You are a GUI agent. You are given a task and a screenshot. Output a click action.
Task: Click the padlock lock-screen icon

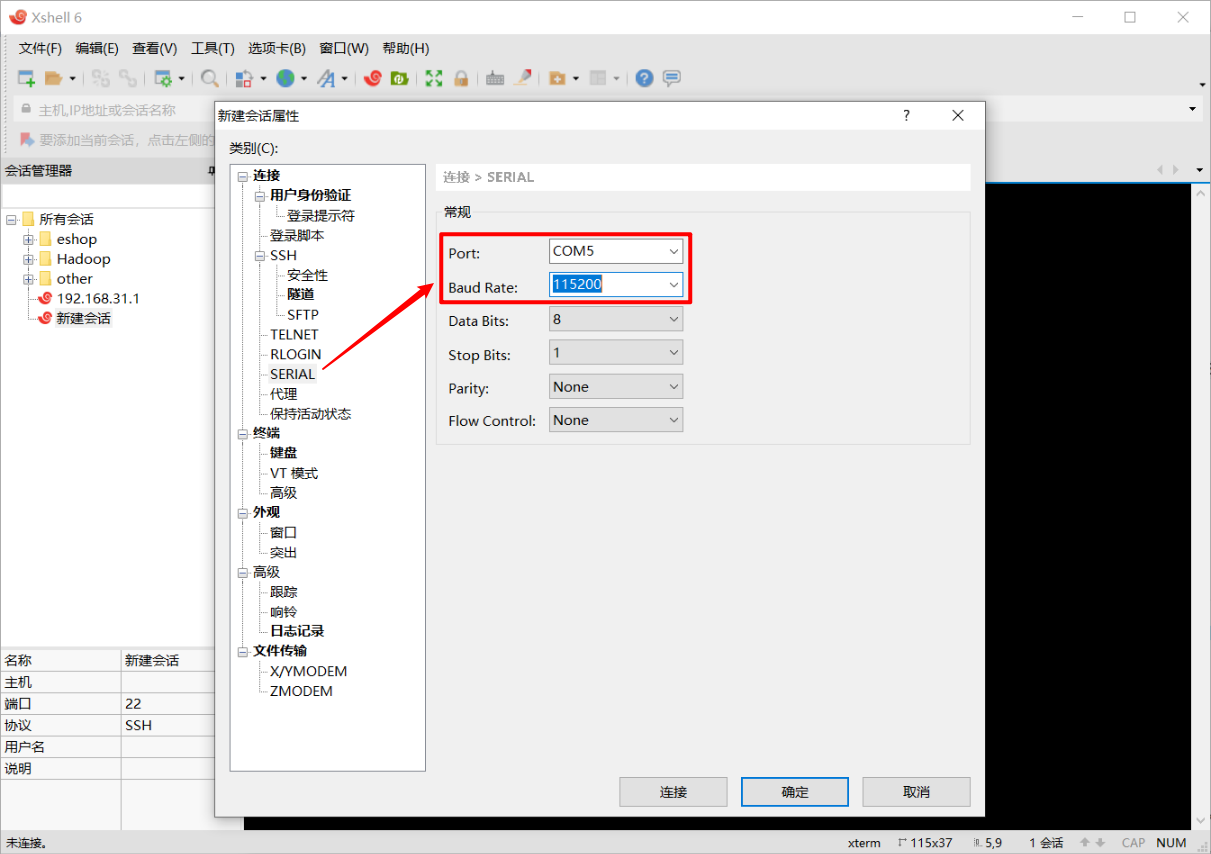tap(461, 78)
